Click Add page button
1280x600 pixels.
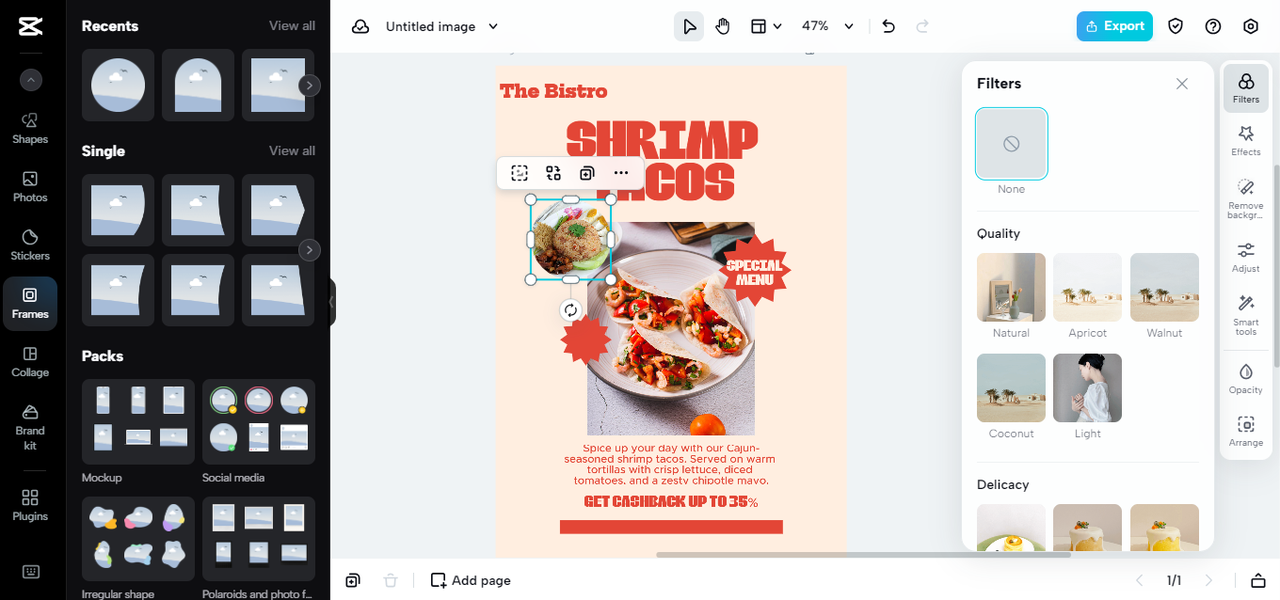tap(470, 580)
